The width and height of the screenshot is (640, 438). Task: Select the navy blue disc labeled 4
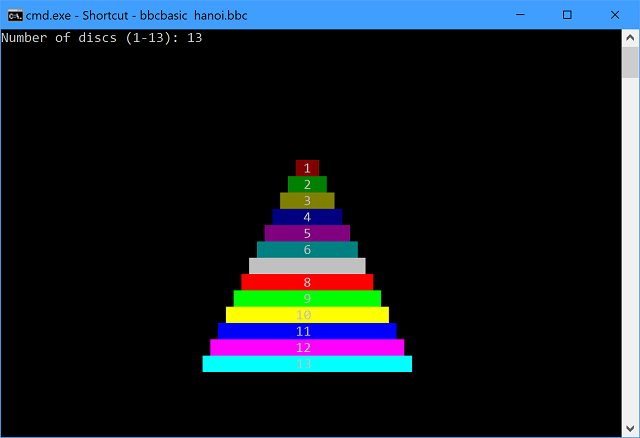[307, 217]
